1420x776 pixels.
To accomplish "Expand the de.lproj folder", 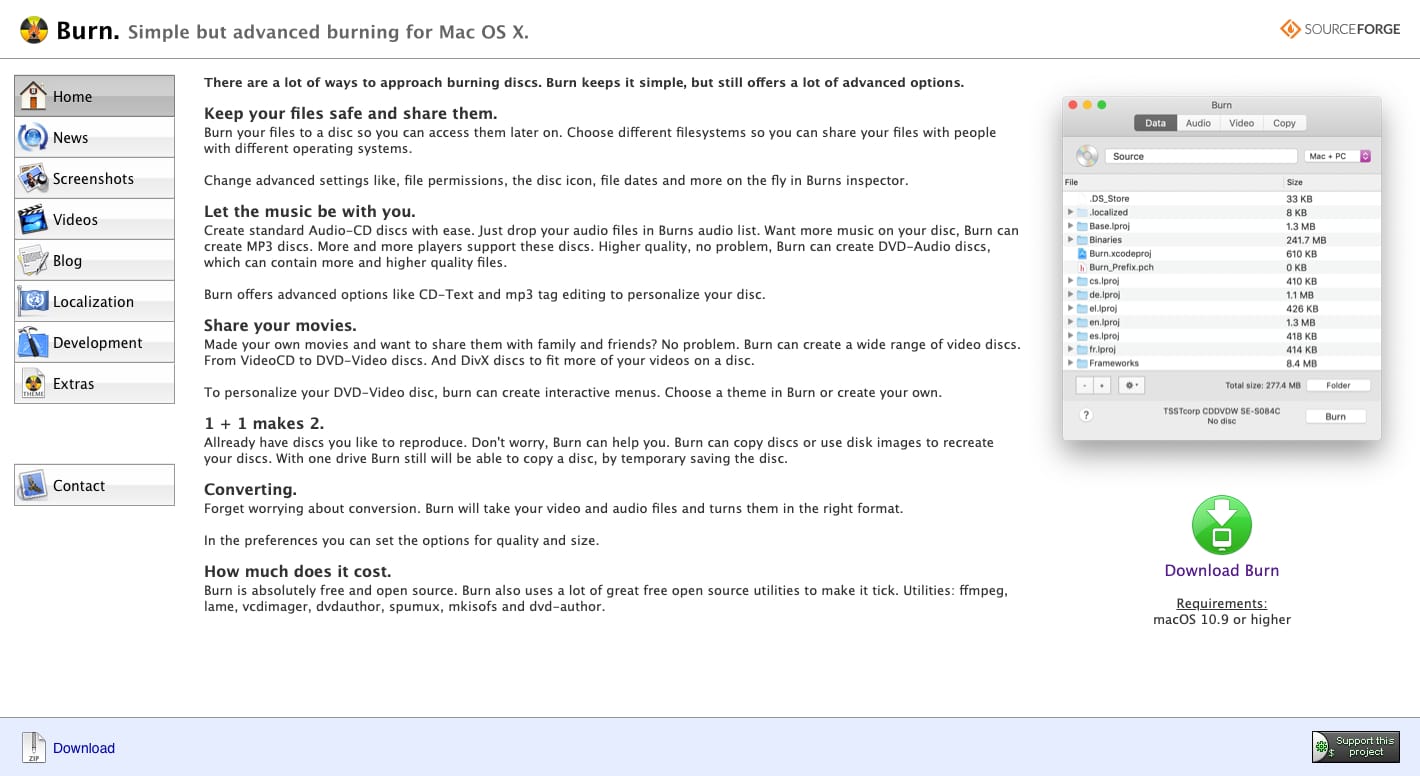I will [1070, 295].
